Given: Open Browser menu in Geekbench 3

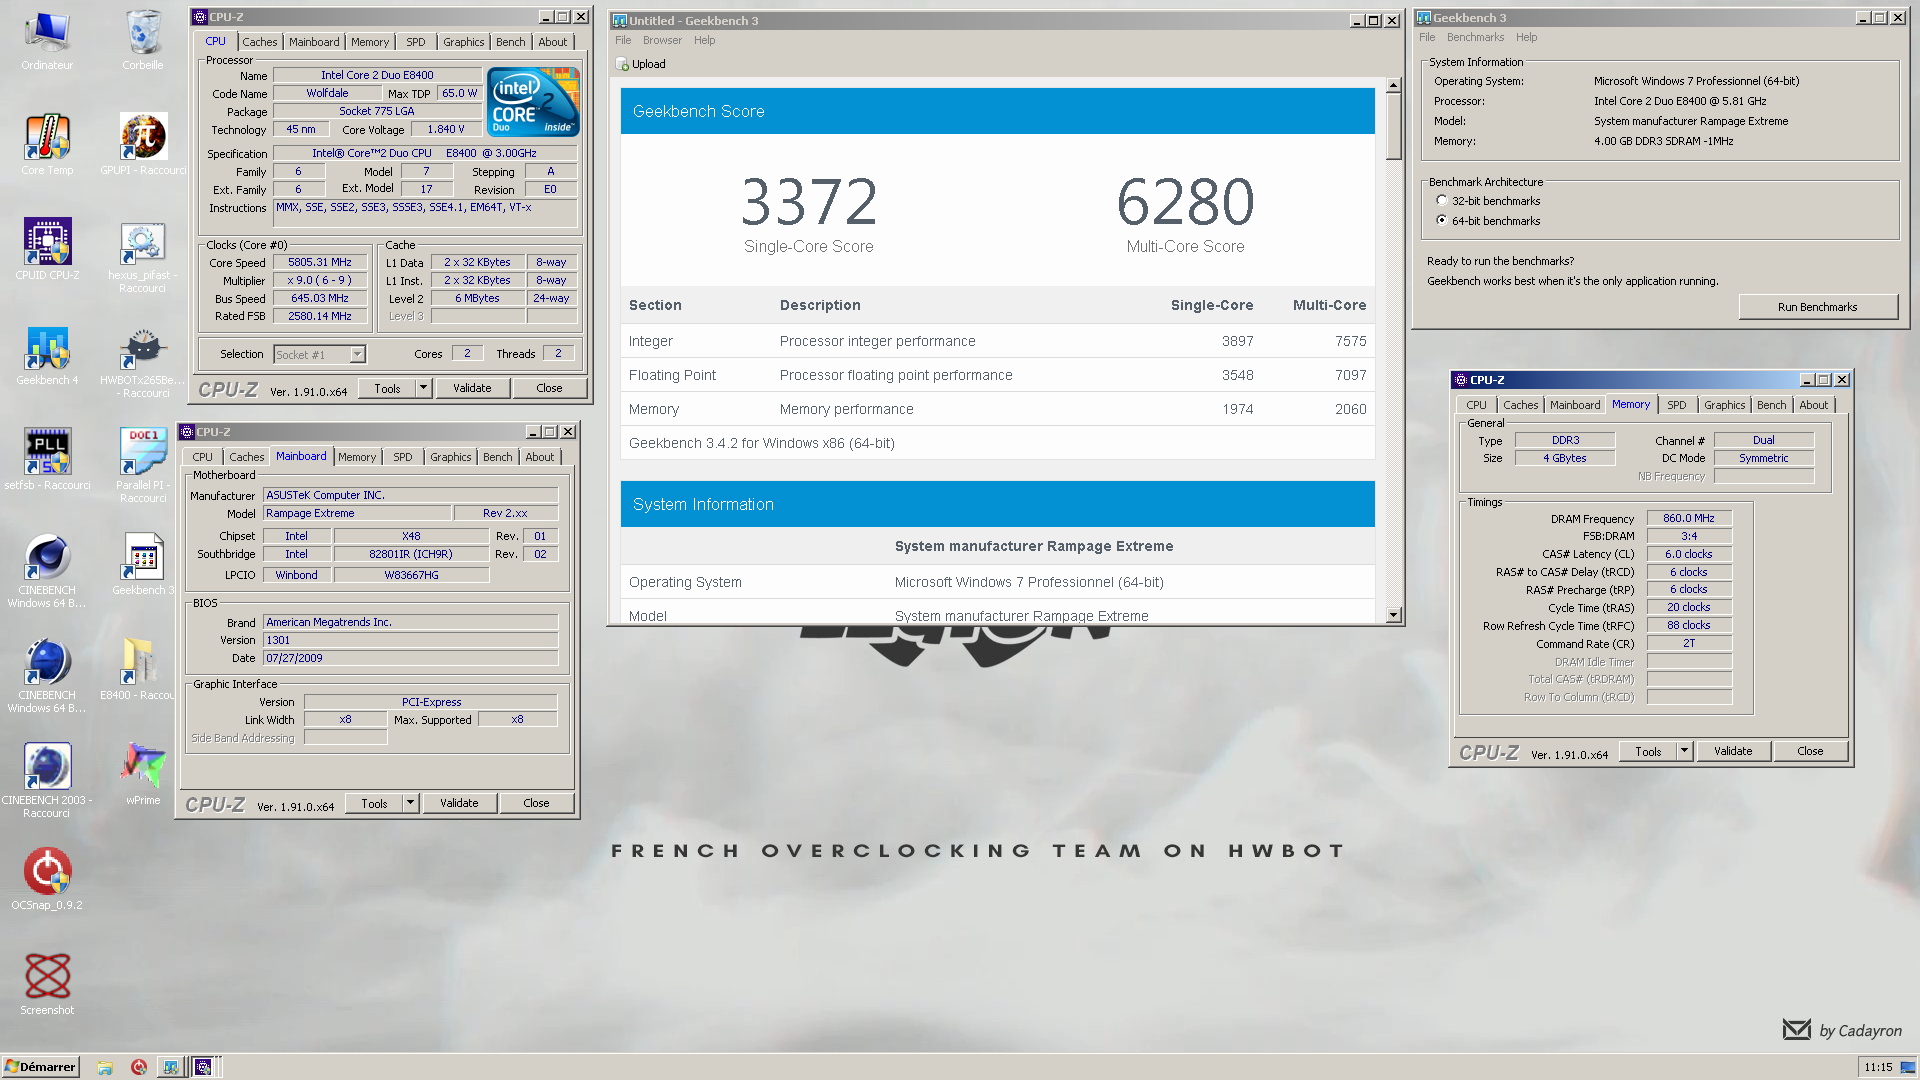Looking at the screenshot, I should 662,40.
